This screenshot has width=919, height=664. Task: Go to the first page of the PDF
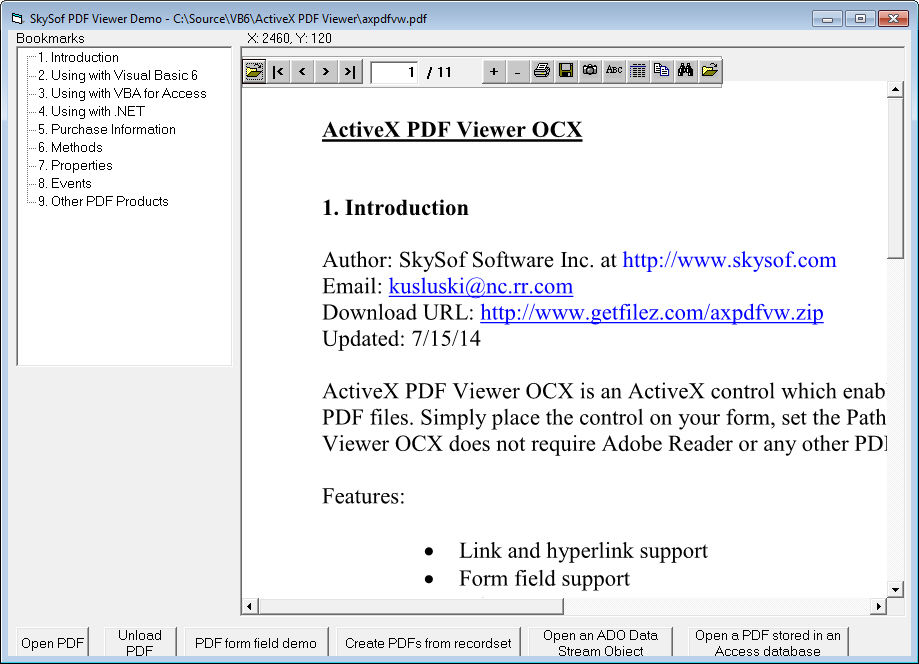[279, 71]
